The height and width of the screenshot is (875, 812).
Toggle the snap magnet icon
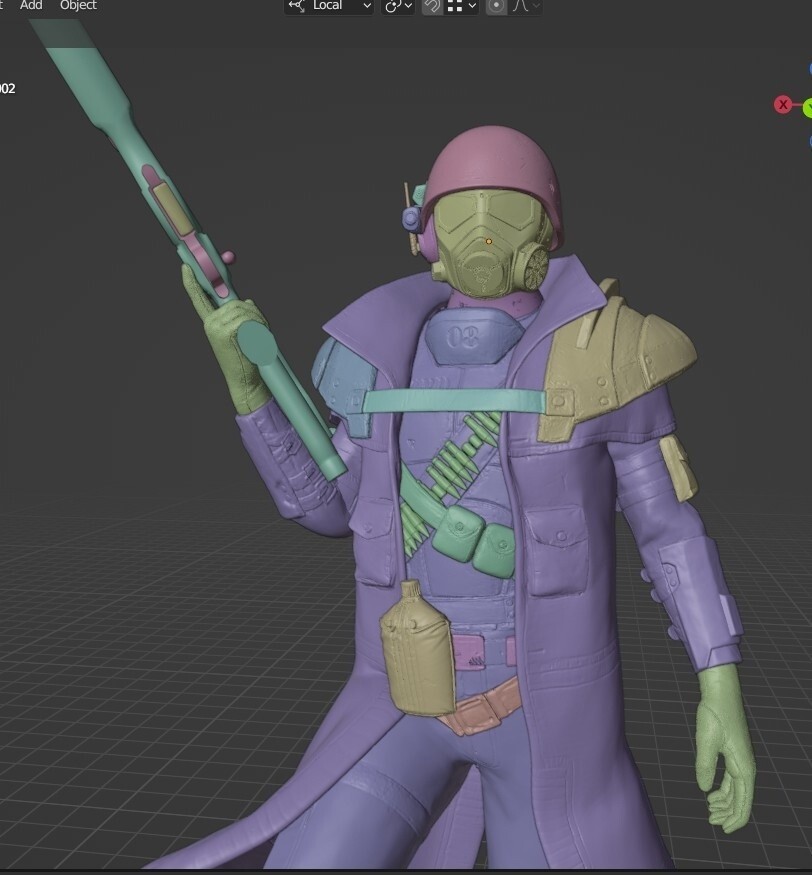(432, 6)
